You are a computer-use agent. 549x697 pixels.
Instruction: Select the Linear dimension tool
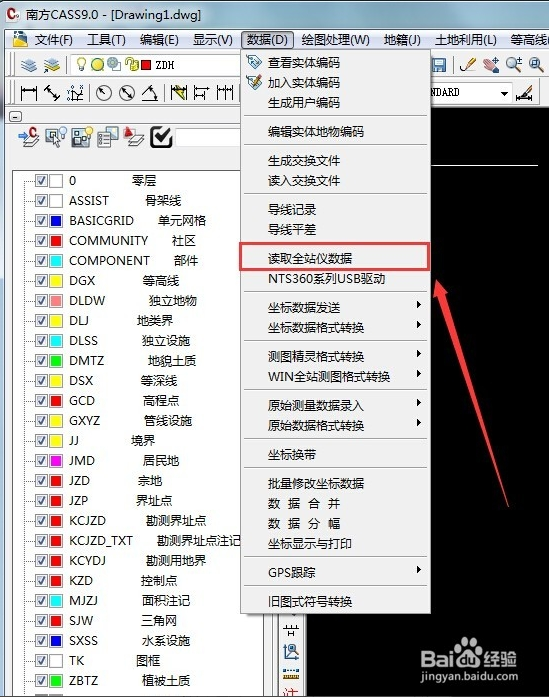point(29,93)
